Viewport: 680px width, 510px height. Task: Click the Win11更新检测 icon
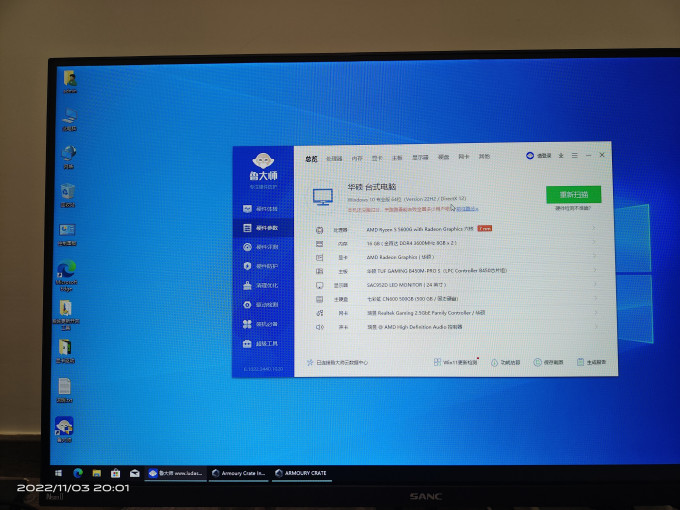pos(438,362)
